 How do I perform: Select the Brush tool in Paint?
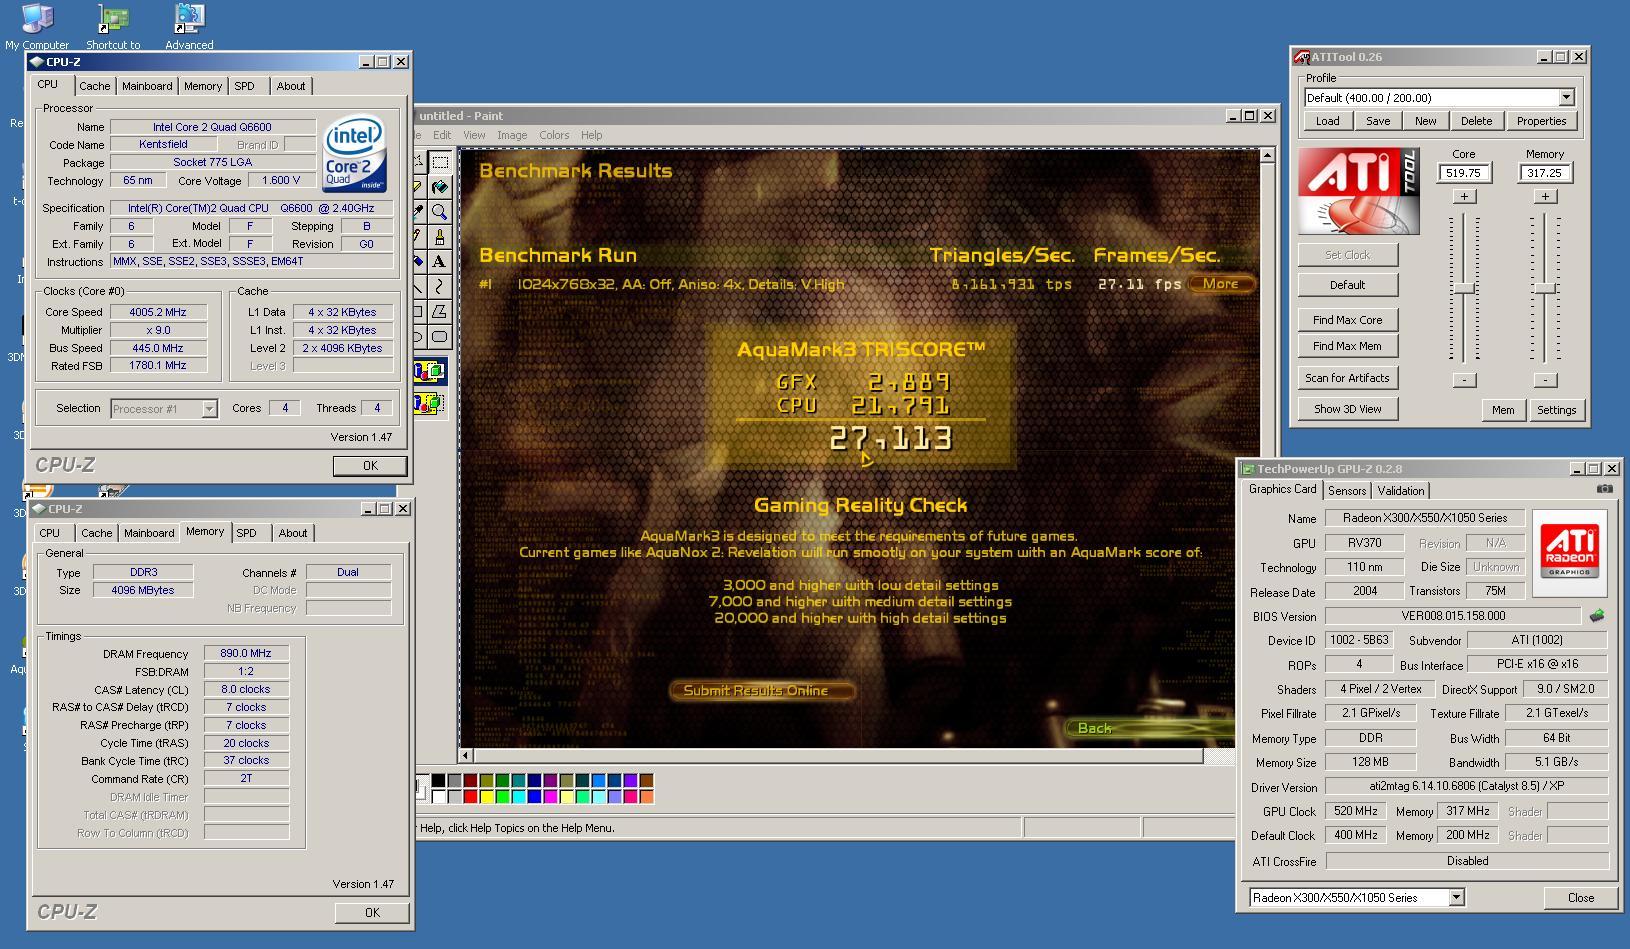[440, 237]
